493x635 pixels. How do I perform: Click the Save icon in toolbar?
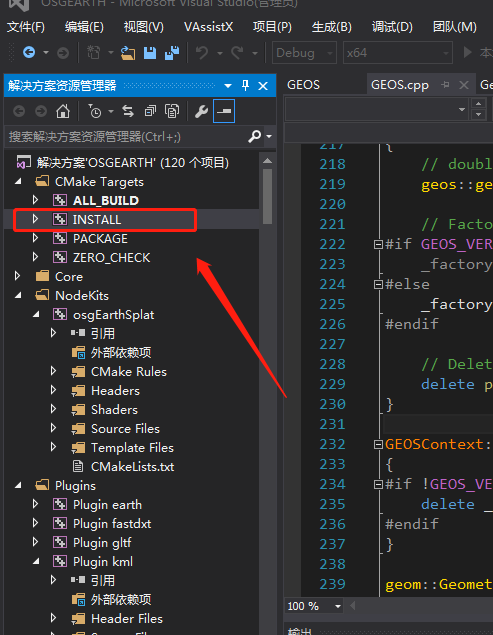[150, 53]
